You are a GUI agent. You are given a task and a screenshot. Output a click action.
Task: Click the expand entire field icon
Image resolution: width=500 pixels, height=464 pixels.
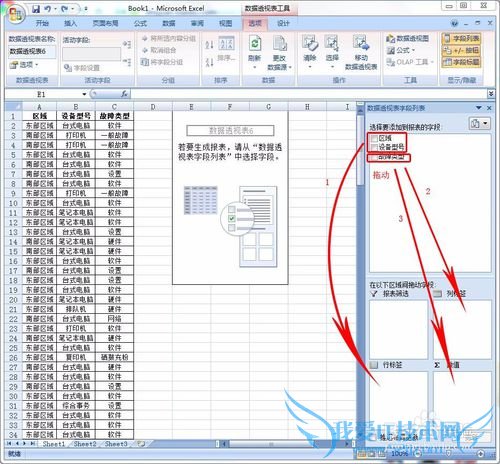(127, 44)
